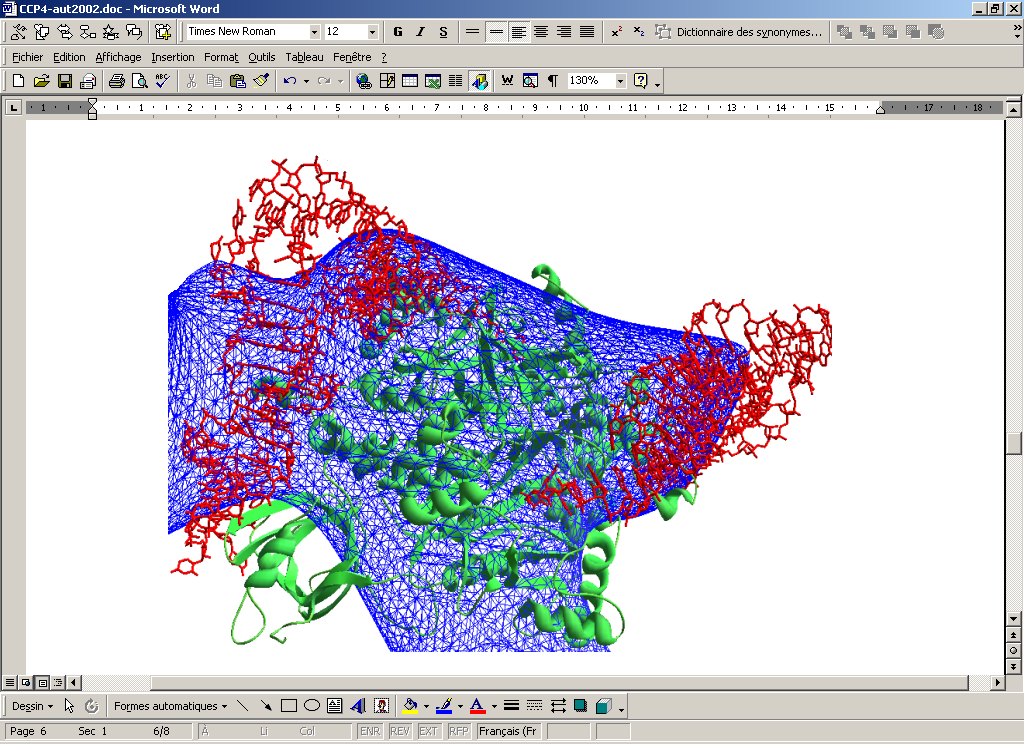Open the Insertion menu
Viewport: 1024px width, 744px height.
(x=173, y=57)
